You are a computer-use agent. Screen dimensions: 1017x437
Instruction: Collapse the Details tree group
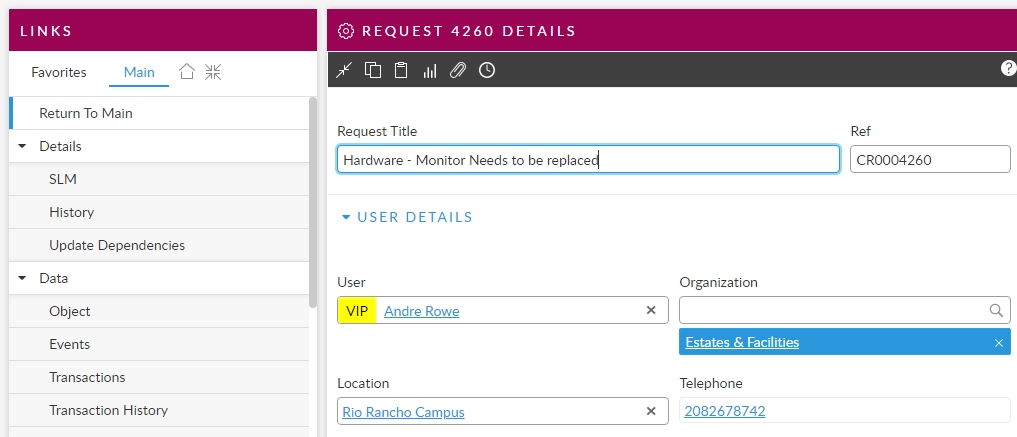pos(23,146)
